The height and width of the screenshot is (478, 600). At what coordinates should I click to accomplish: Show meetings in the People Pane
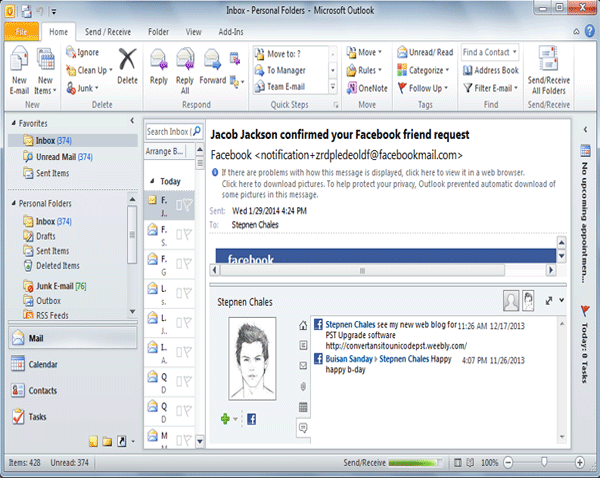click(x=303, y=407)
